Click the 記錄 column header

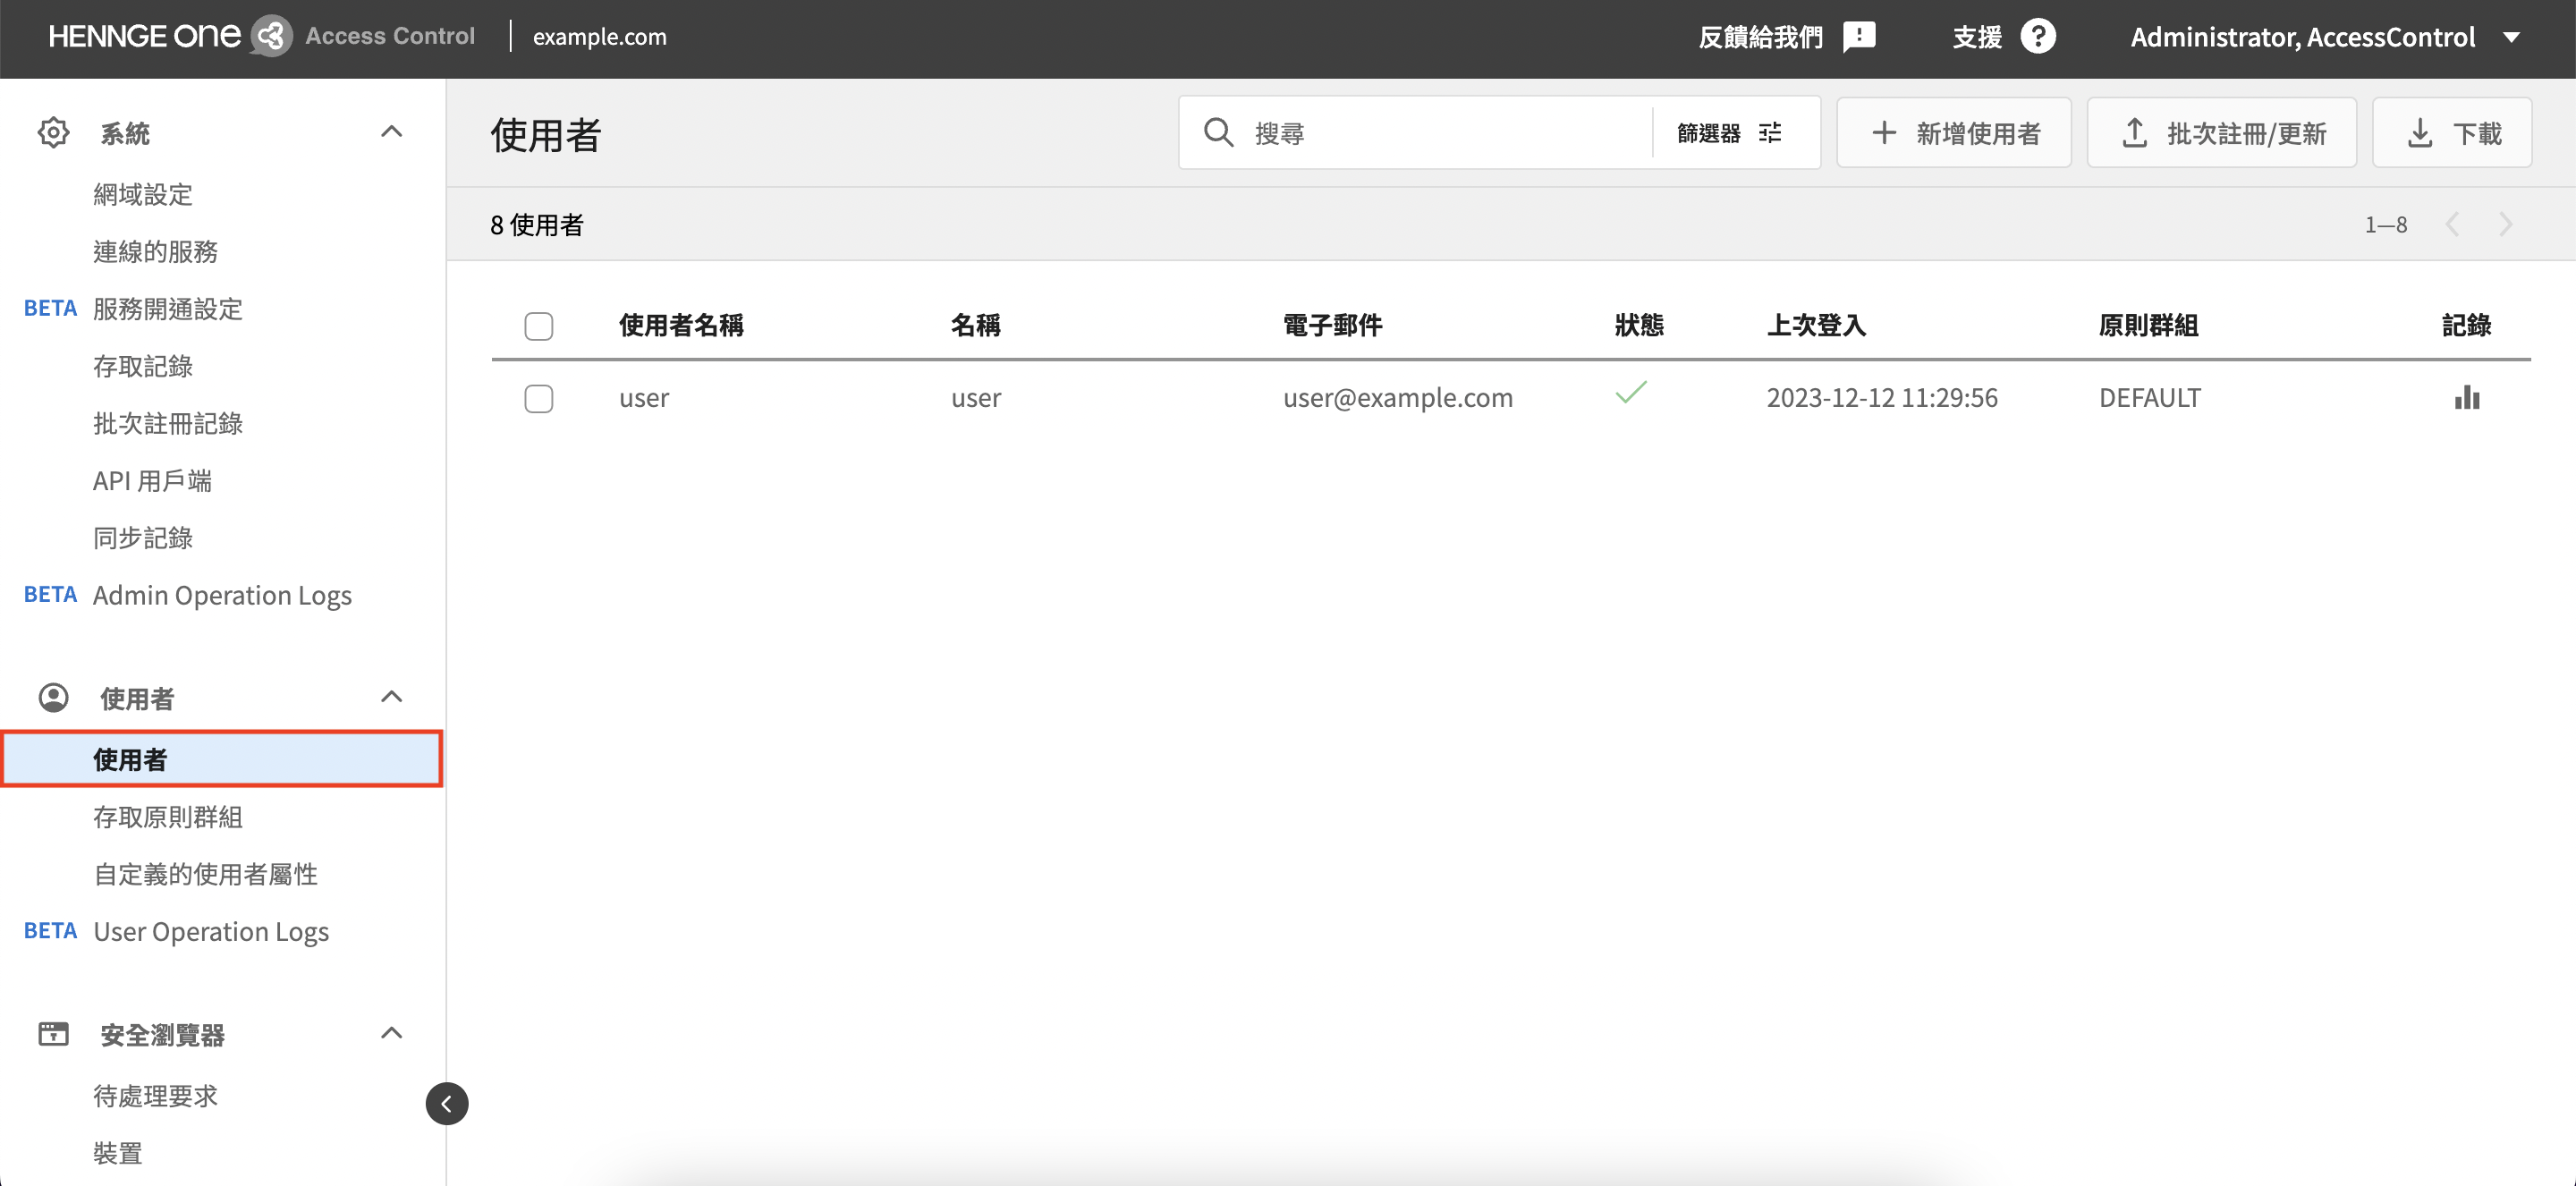tap(2466, 325)
